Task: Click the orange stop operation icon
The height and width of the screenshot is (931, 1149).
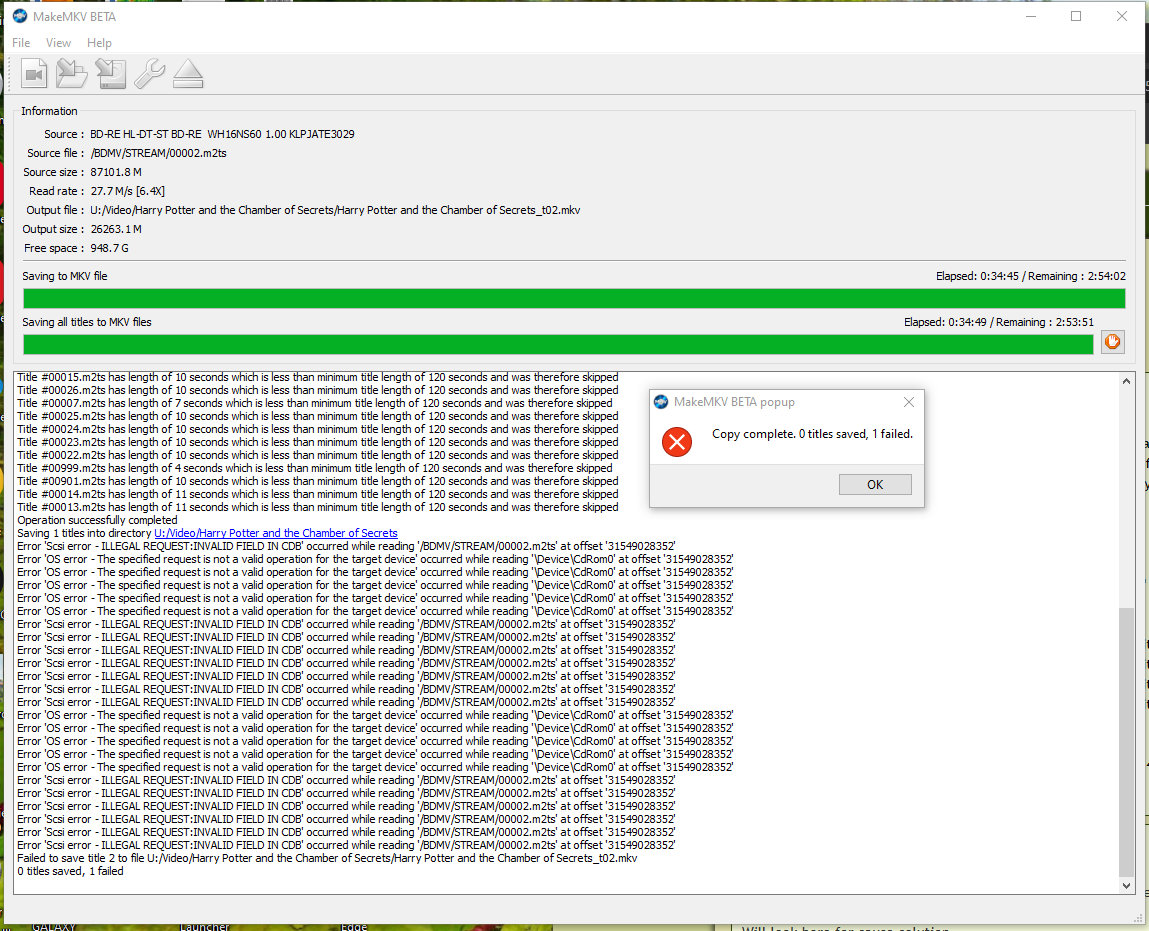Action: [x=1112, y=342]
